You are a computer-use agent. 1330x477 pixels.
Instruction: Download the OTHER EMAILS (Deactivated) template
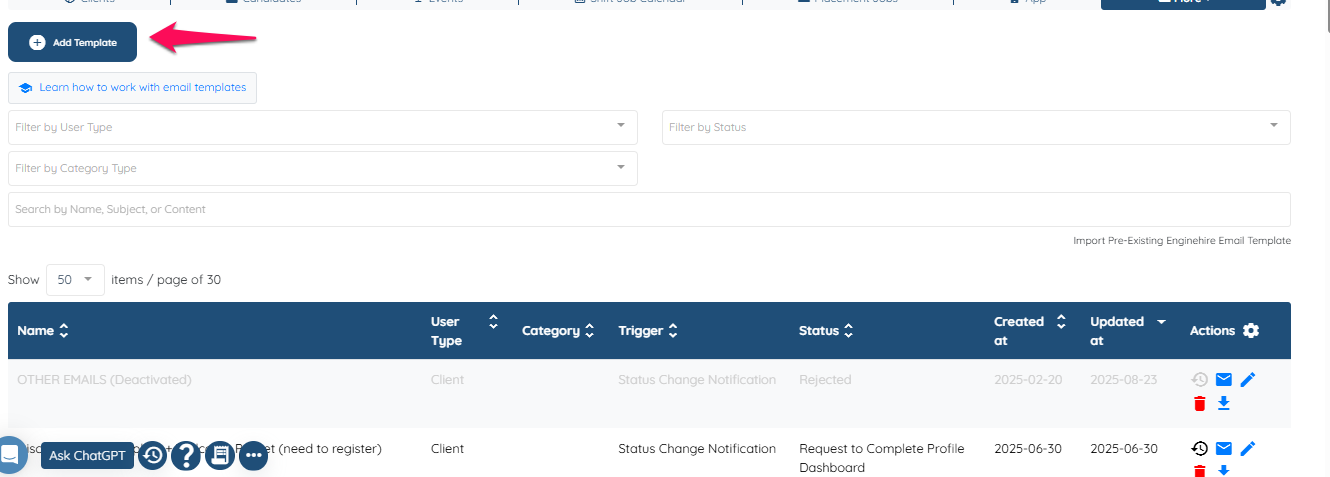coord(1224,404)
